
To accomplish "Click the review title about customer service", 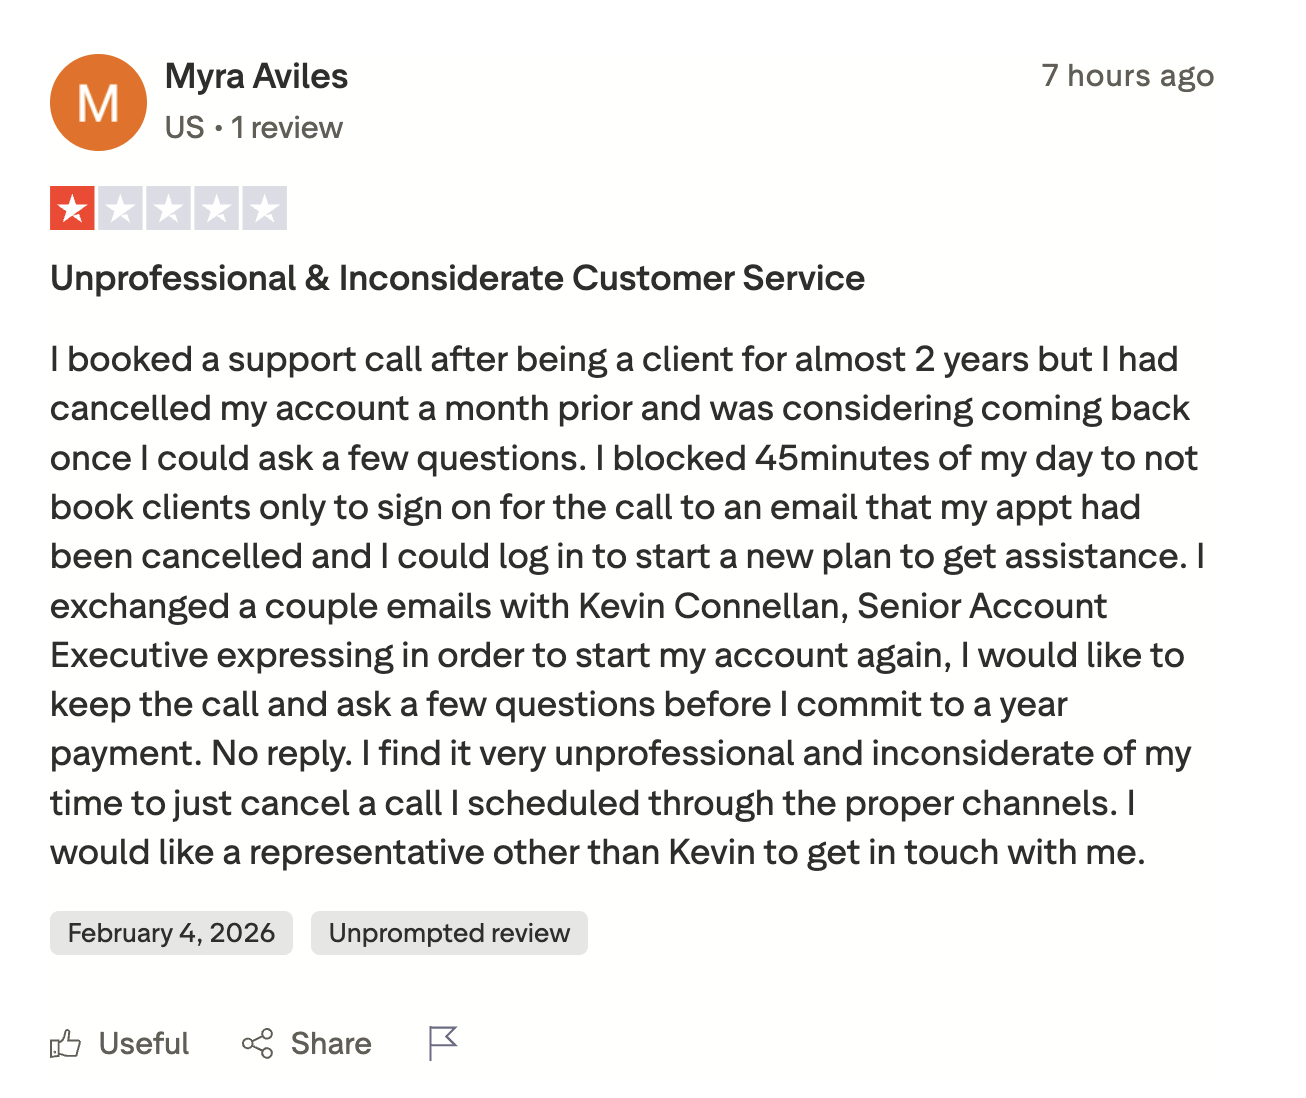I will click(x=456, y=278).
